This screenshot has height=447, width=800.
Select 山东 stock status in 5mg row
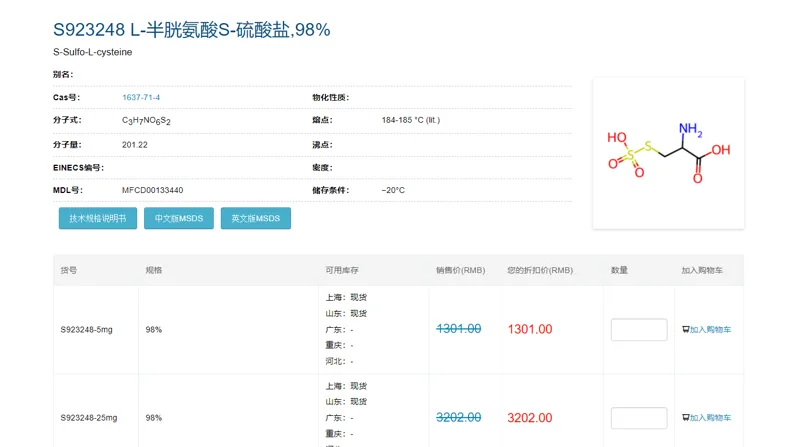(x=346, y=313)
